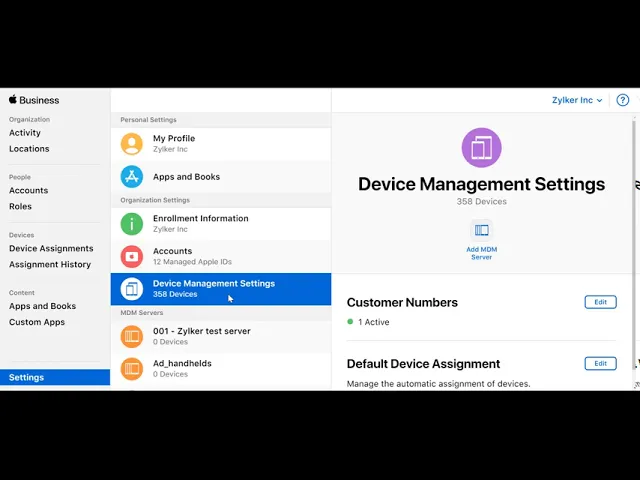Screen dimensions: 640x480
Task: Click the Apps and Books App Store icon
Action: click(x=132, y=177)
